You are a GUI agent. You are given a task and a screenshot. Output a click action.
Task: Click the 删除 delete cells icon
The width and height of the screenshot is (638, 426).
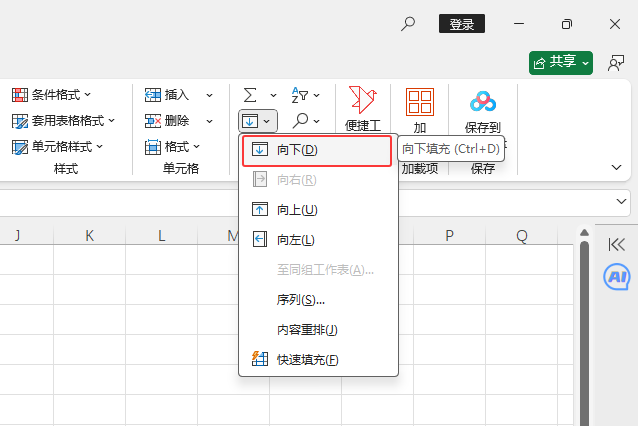pos(153,121)
